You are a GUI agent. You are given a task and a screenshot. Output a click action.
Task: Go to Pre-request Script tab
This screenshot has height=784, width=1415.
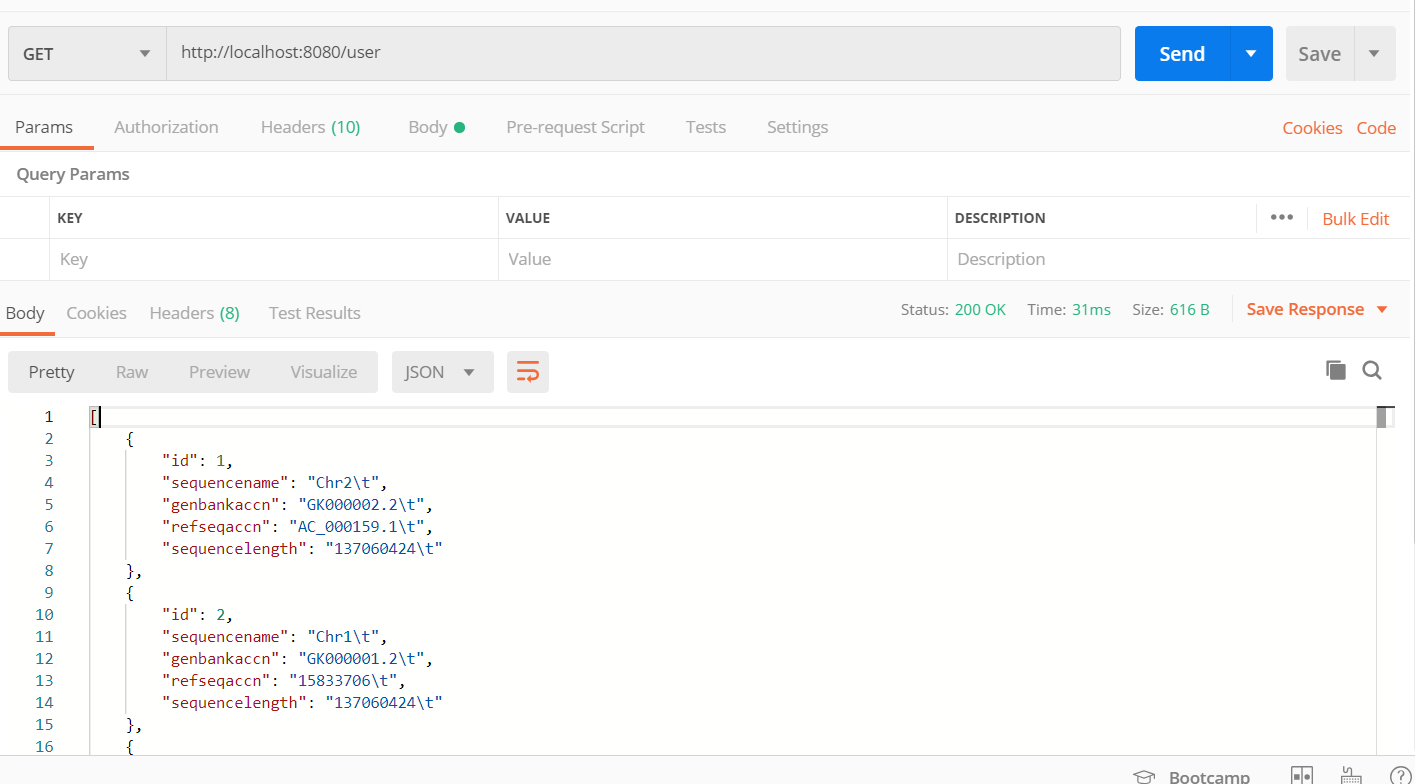pos(575,127)
